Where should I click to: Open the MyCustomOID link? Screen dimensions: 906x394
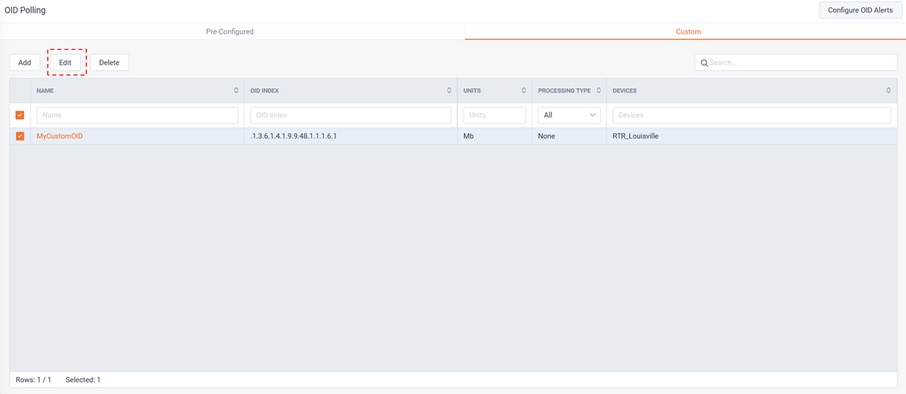click(x=60, y=136)
